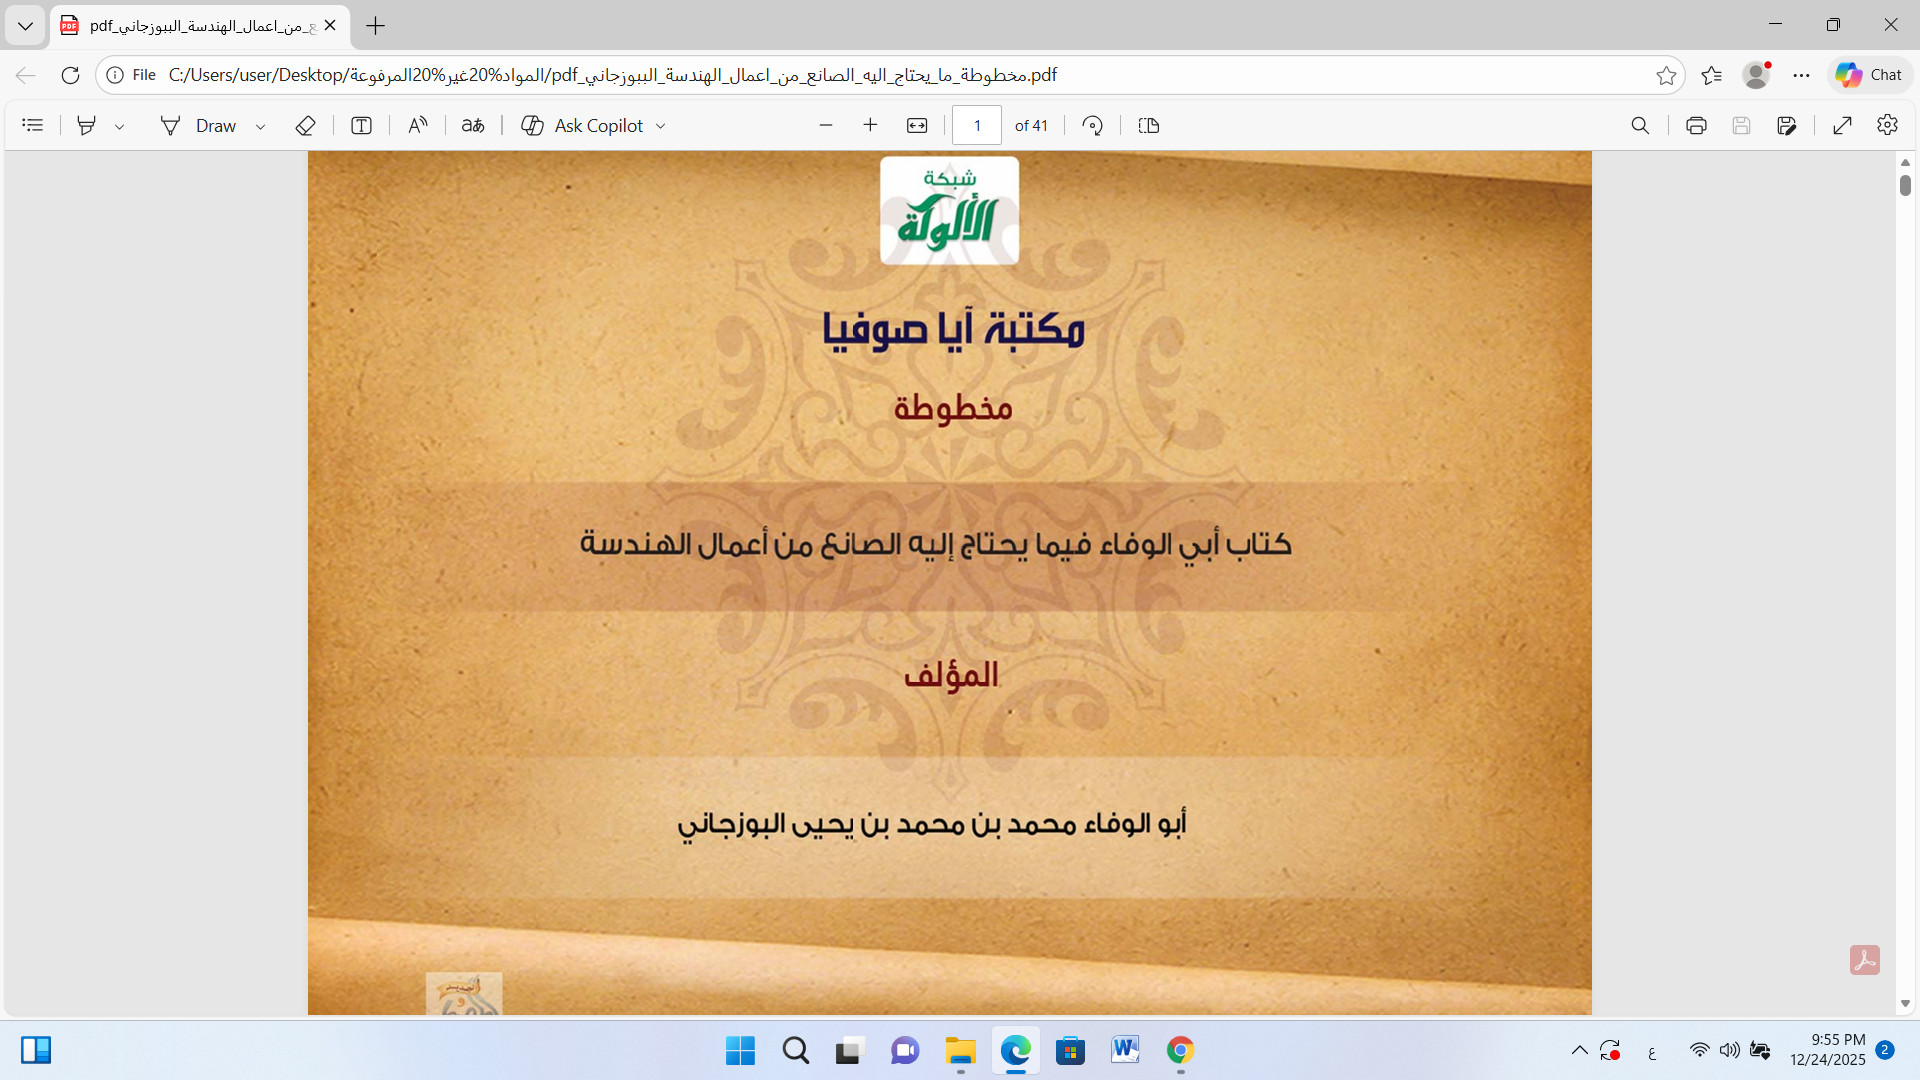
Task: Open the Favorites list
Action: [1711, 75]
